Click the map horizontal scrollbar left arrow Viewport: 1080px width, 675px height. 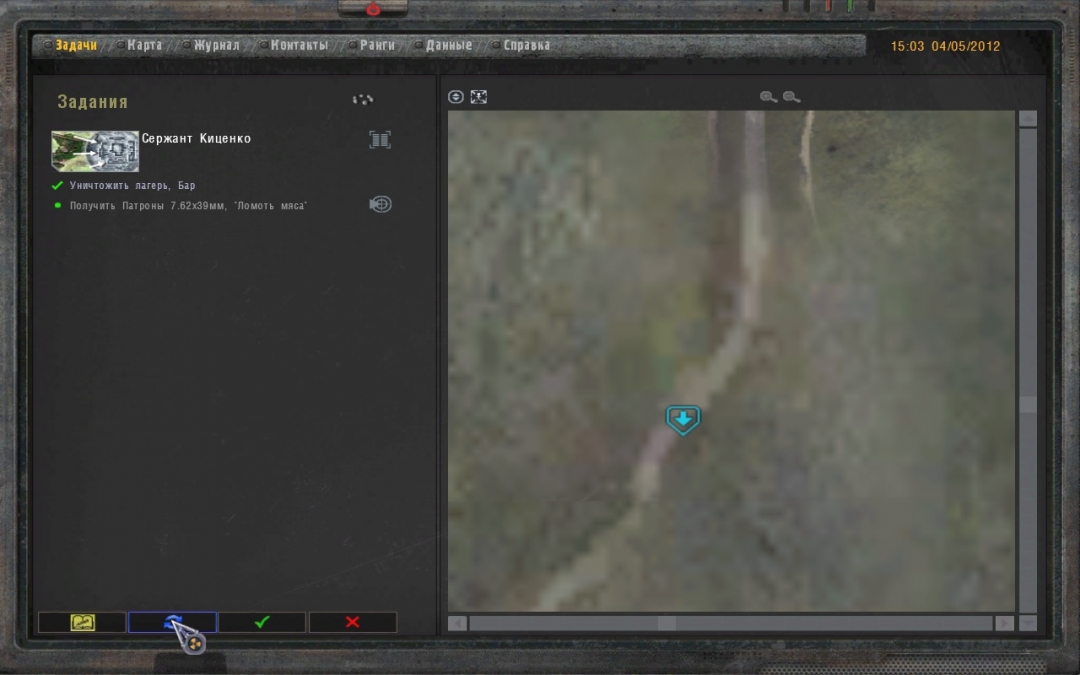click(x=457, y=623)
